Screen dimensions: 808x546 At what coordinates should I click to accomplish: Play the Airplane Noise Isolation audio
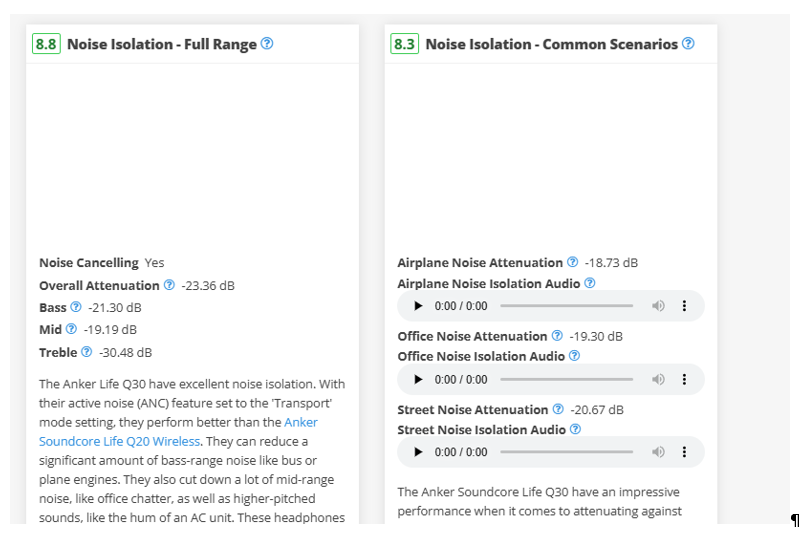point(418,306)
